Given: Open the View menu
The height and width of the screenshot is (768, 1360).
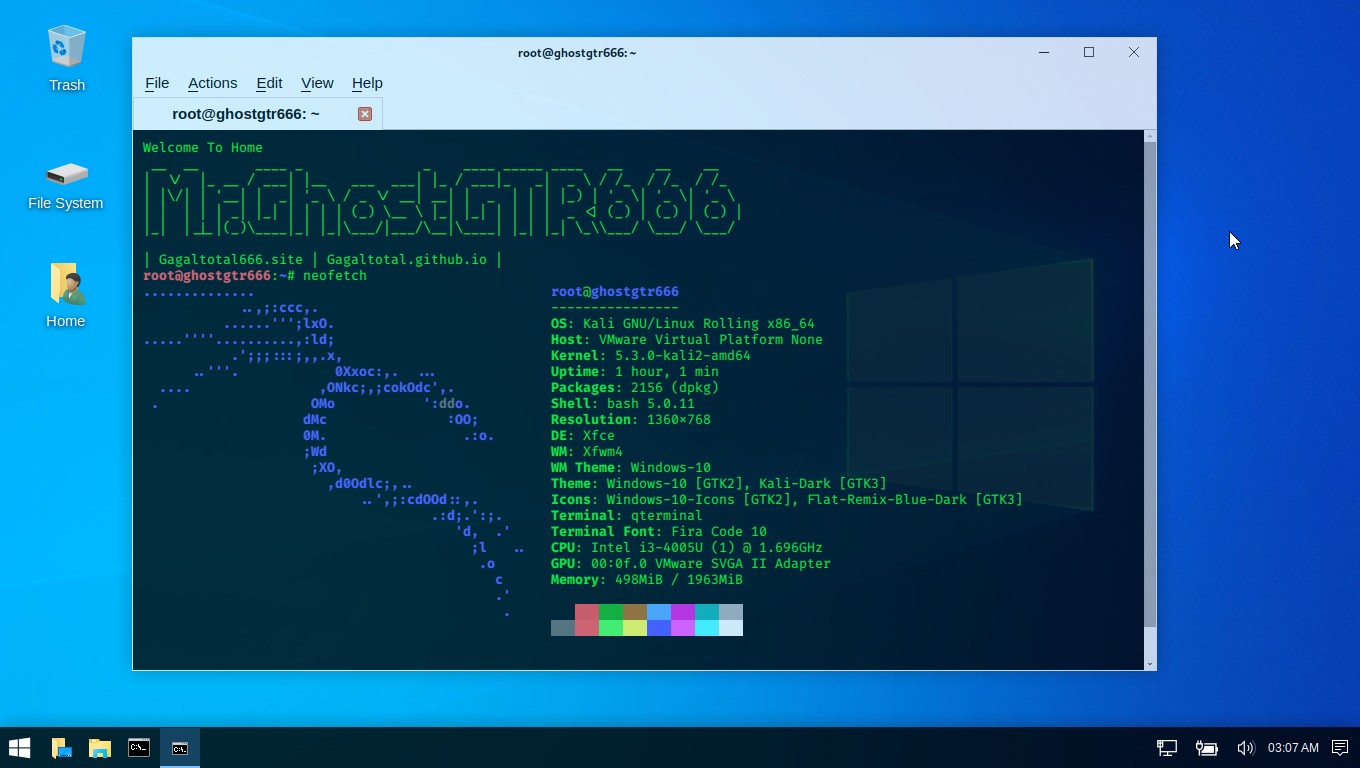Looking at the screenshot, I should [x=317, y=83].
